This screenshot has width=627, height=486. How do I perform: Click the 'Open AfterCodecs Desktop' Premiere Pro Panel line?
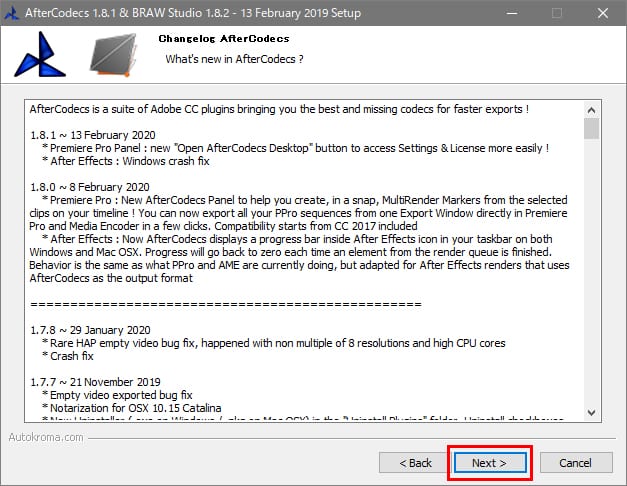(296, 148)
